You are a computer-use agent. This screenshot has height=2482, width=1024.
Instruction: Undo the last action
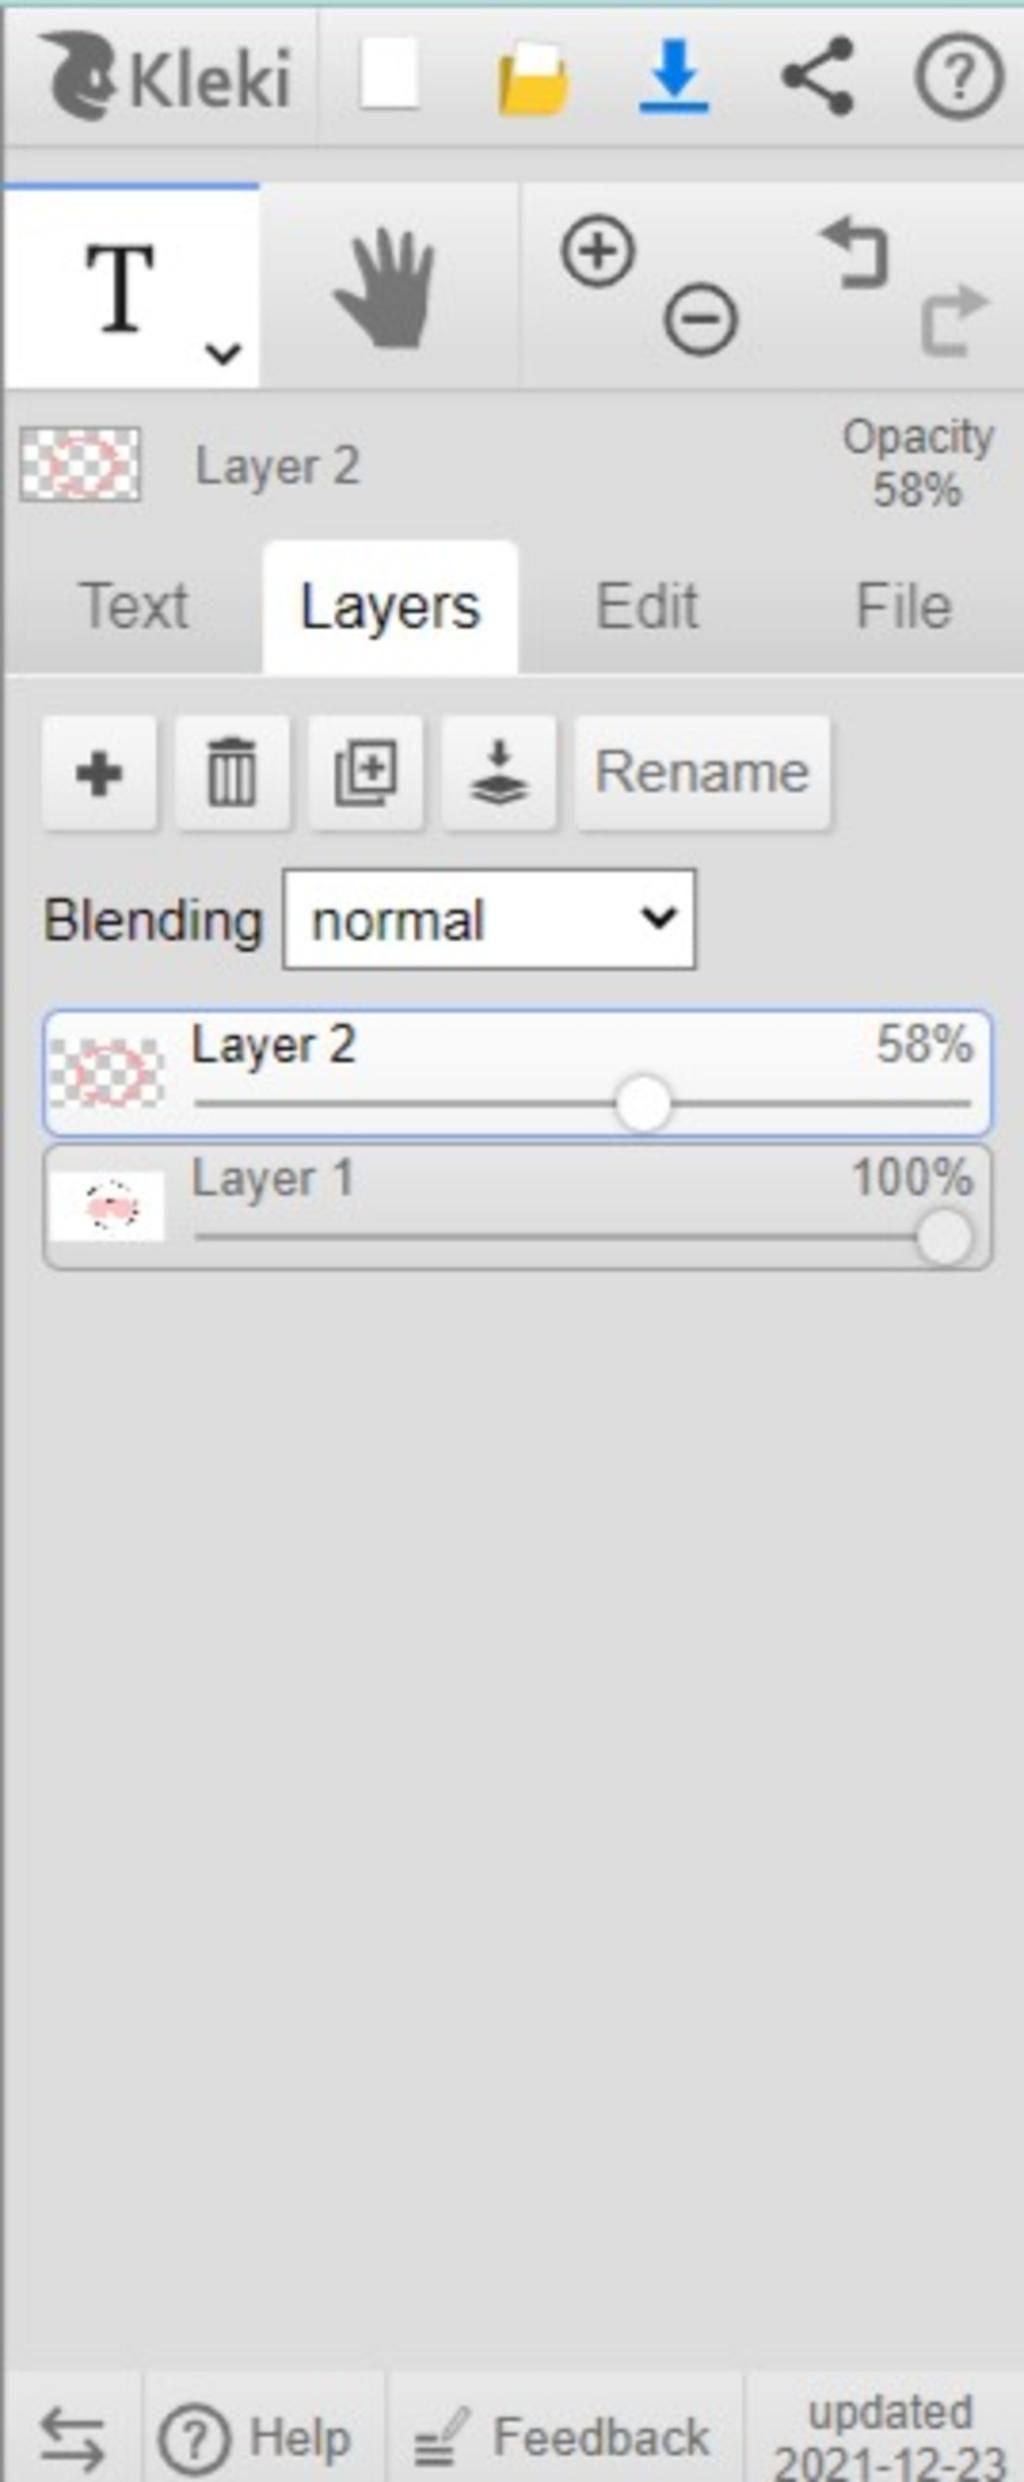(856, 254)
